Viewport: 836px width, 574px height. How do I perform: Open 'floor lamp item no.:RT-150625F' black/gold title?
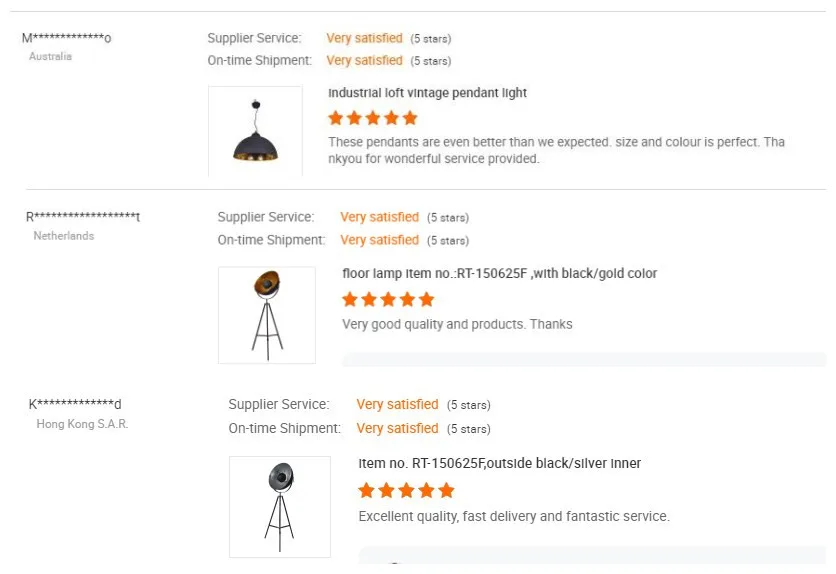pyautogui.click(x=499, y=273)
